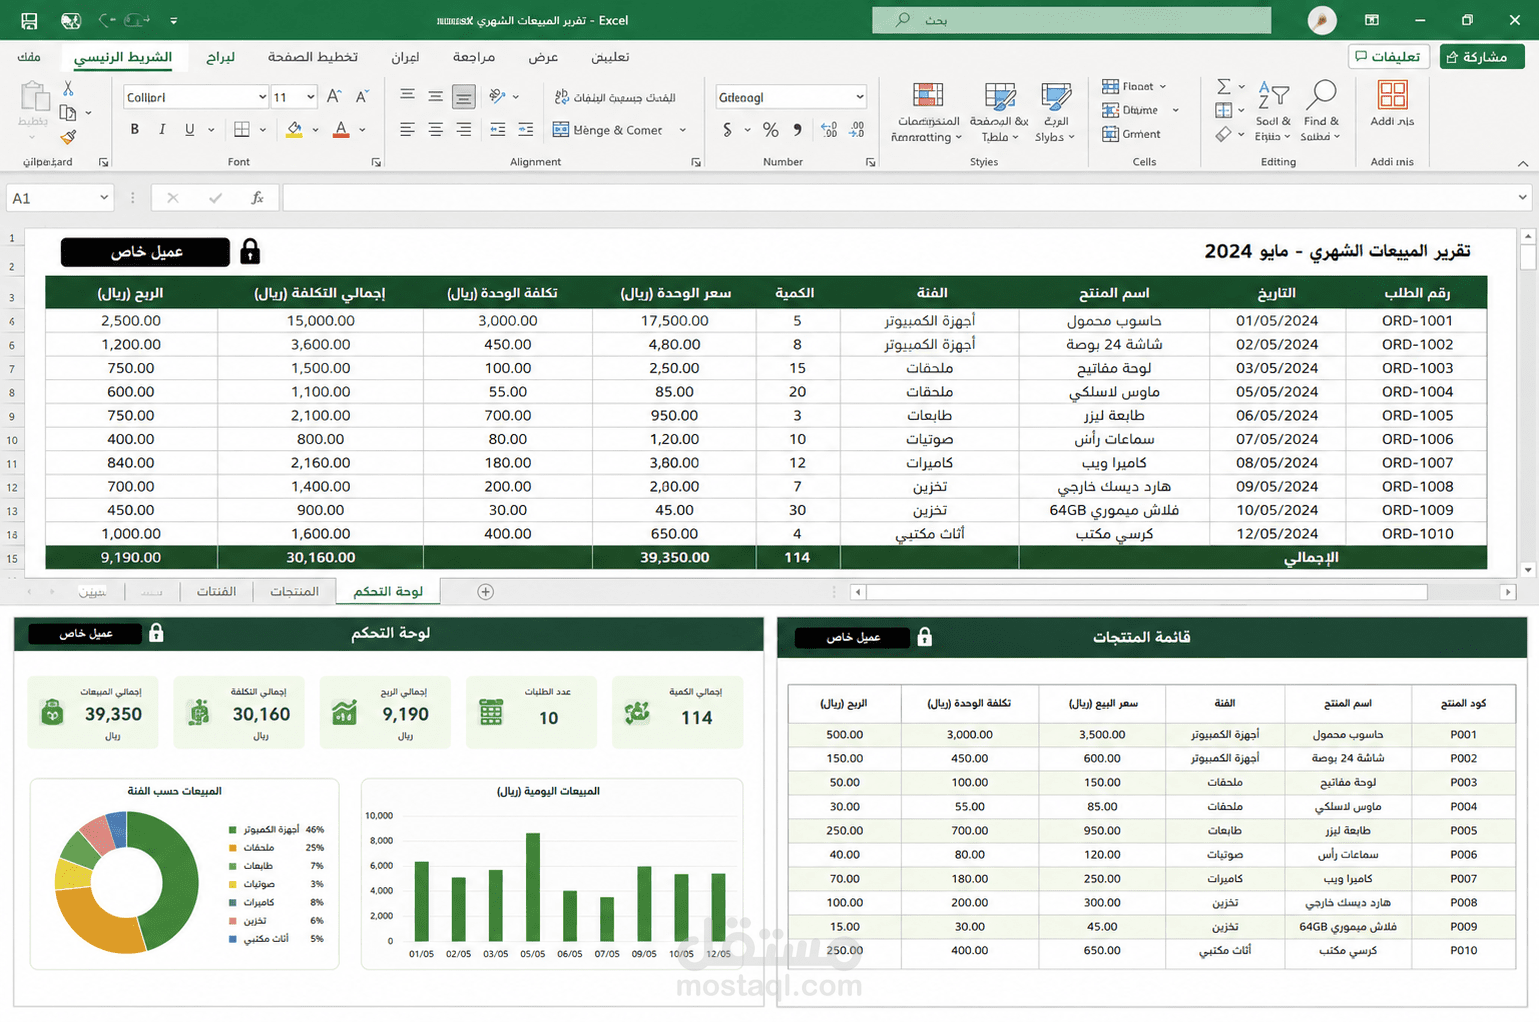This screenshot has height=1022, width=1539.
Task: Click the decrease decimal icon
Action: pyautogui.click(x=857, y=130)
